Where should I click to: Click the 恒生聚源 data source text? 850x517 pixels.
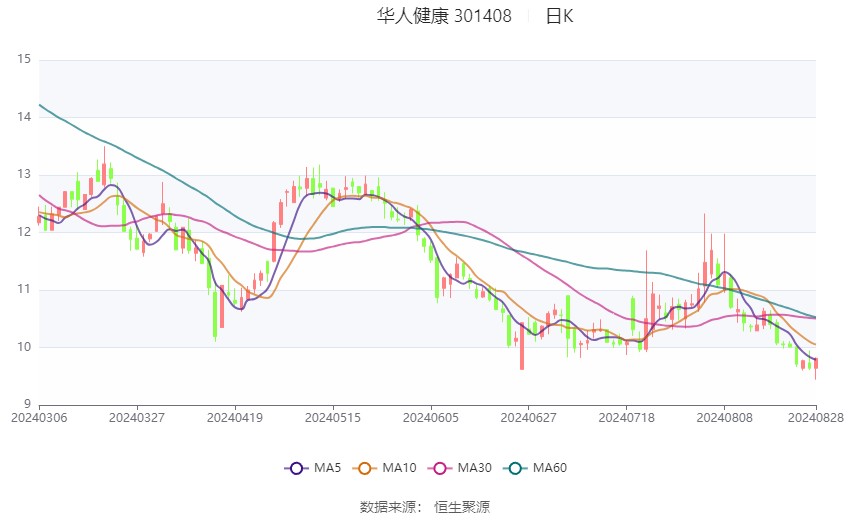(x=462, y=507)
